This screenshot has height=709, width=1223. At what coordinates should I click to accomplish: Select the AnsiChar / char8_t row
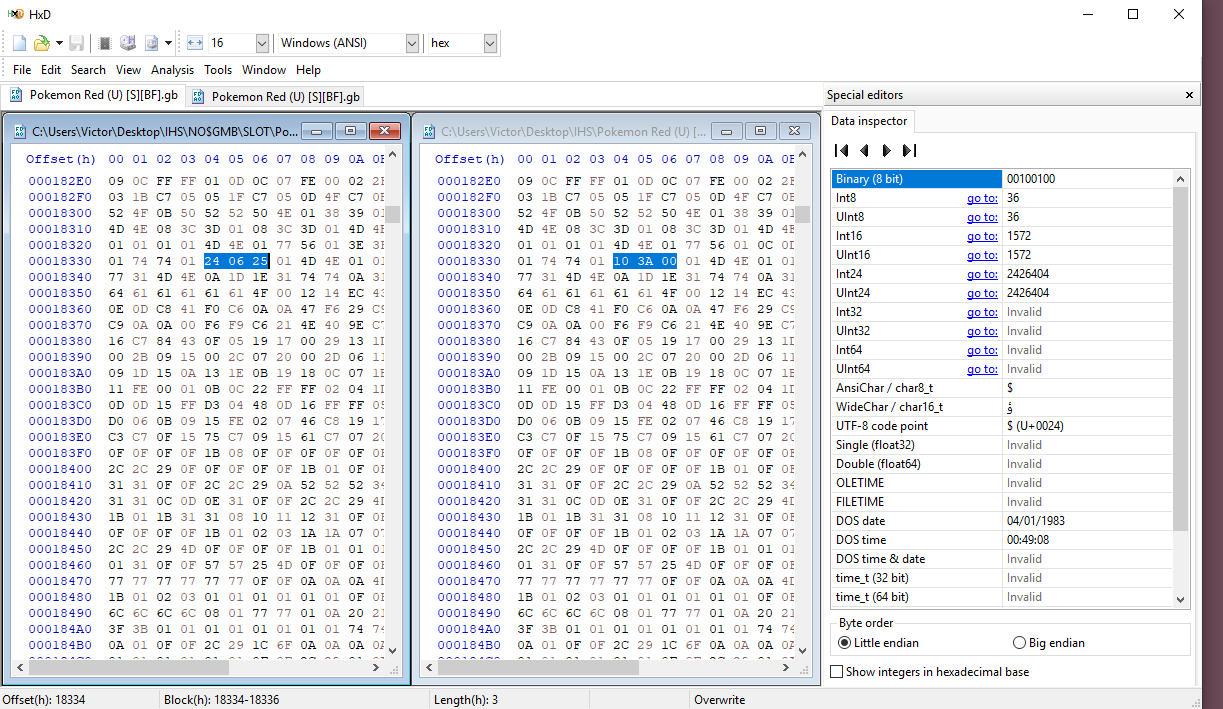click(1002, 388)
